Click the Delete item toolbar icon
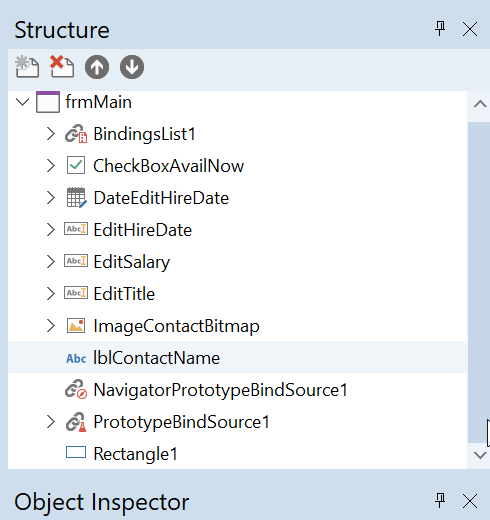The width and height of the screenshot is (490, 520). point(62,66)
